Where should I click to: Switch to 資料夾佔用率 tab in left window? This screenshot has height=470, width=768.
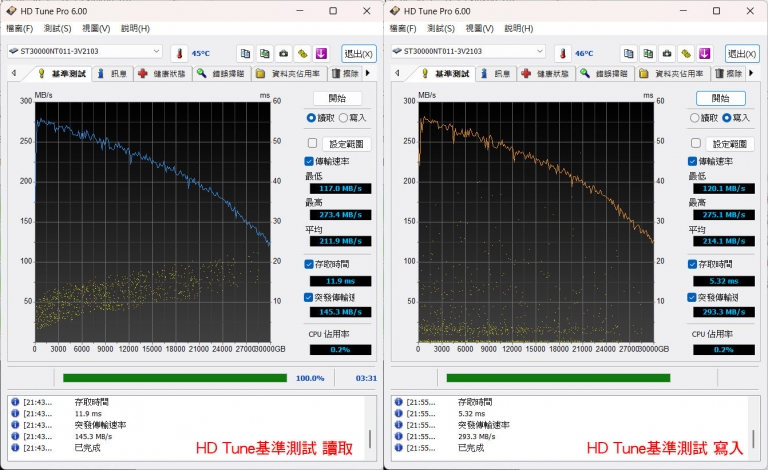[289, 73]
